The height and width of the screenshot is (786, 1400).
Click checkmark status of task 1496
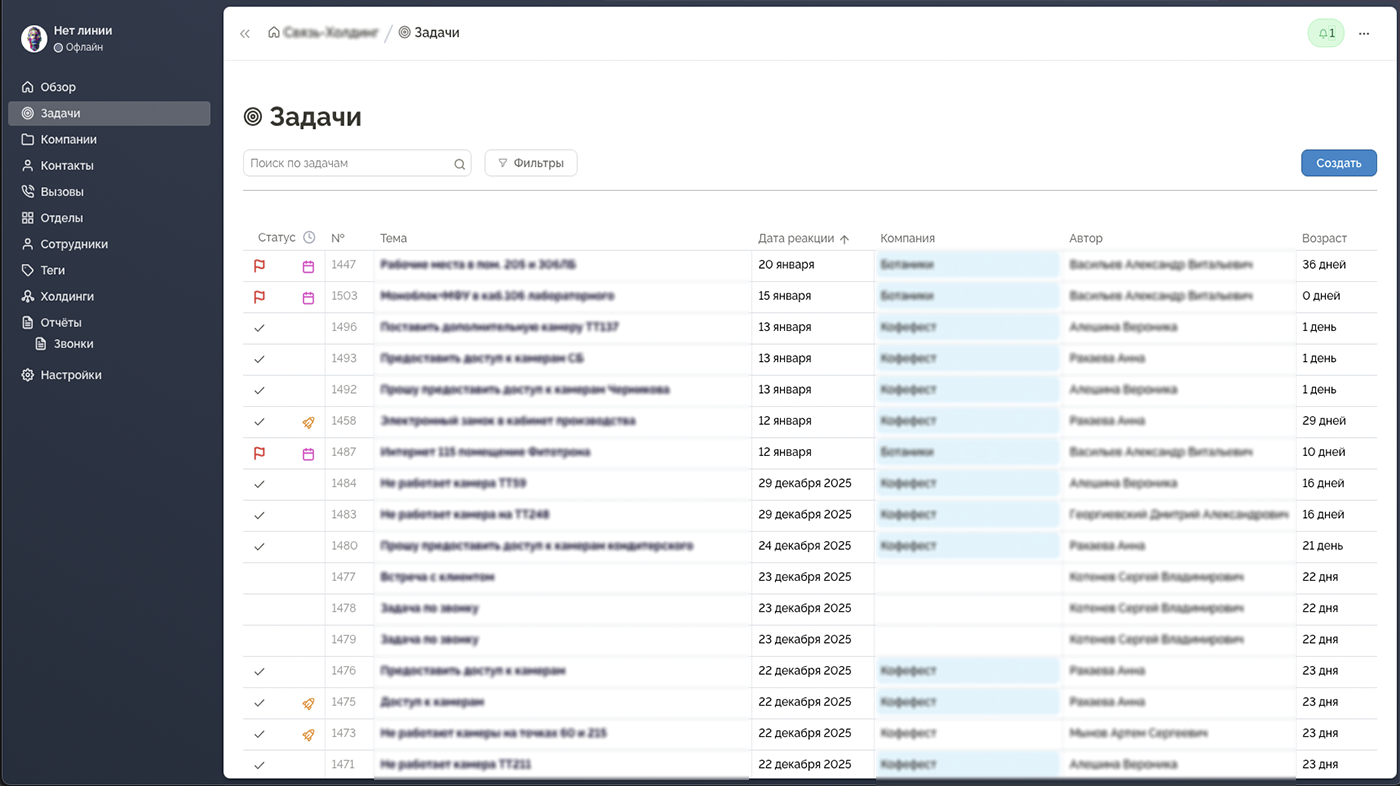tap(259, 328)
